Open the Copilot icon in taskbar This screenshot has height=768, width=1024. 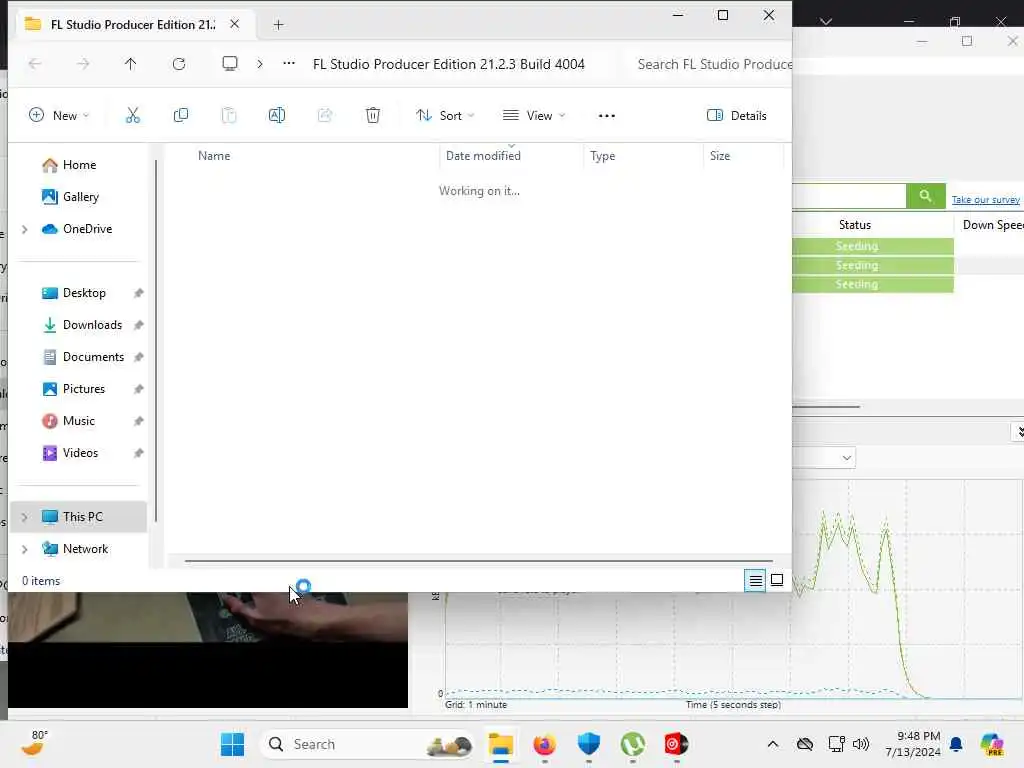click(992, 744)
